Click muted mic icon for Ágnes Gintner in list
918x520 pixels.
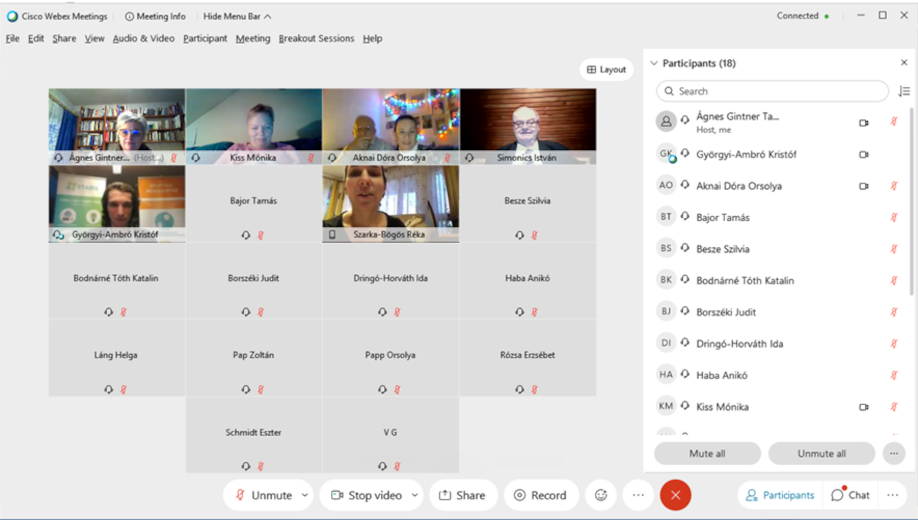(894, 122)
